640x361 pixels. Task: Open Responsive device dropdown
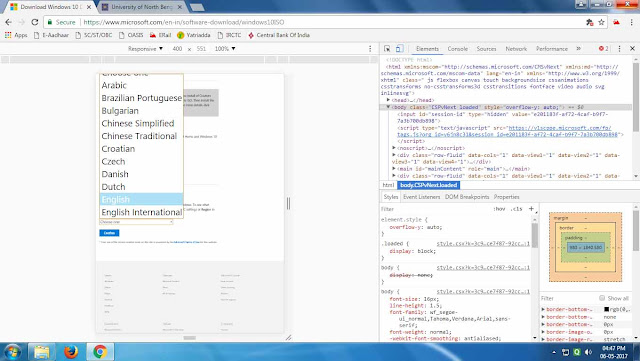pyautogui.click(x=145, y=49)
